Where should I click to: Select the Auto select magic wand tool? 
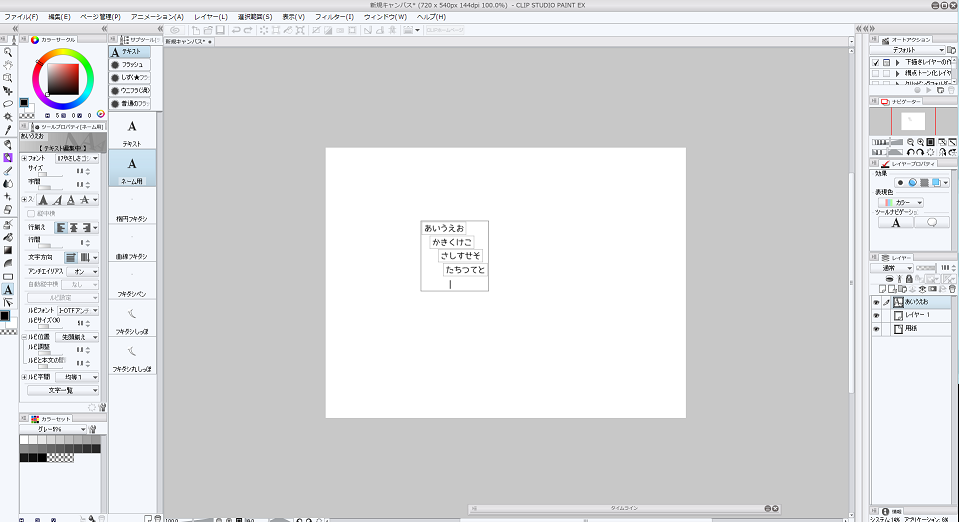(x=8, y=117)
